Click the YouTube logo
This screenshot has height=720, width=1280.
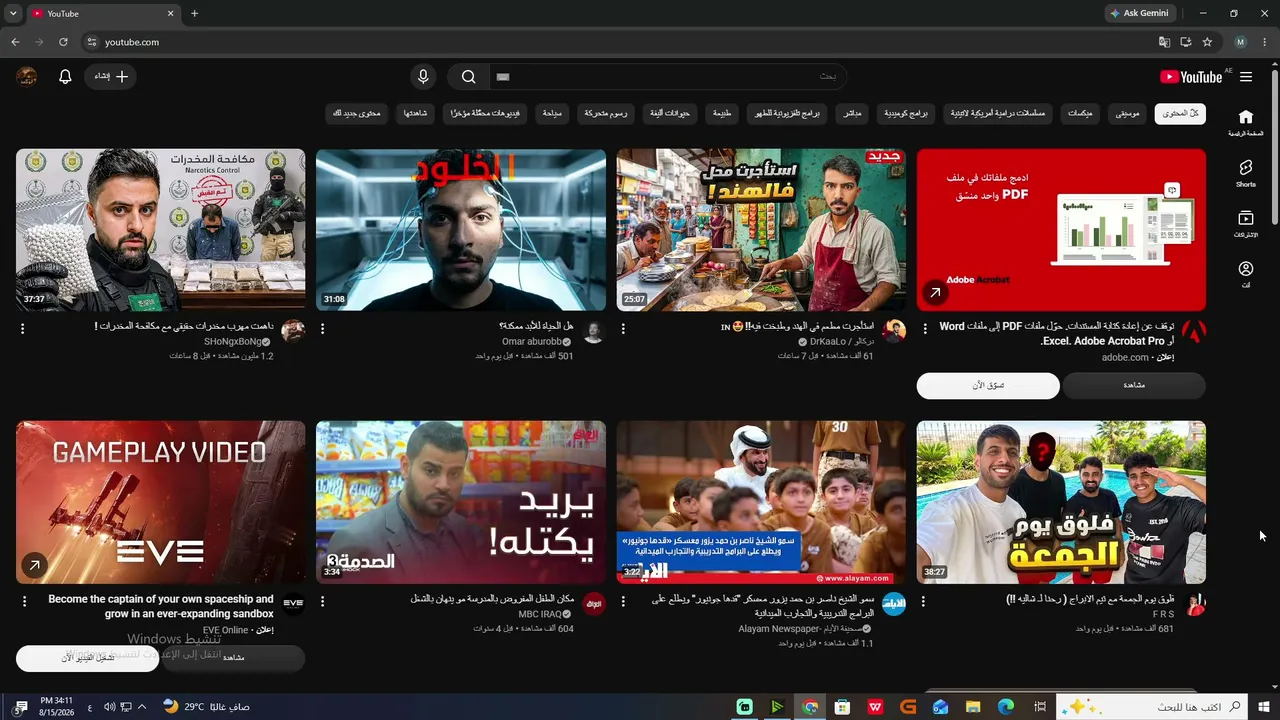(1191, 77)
